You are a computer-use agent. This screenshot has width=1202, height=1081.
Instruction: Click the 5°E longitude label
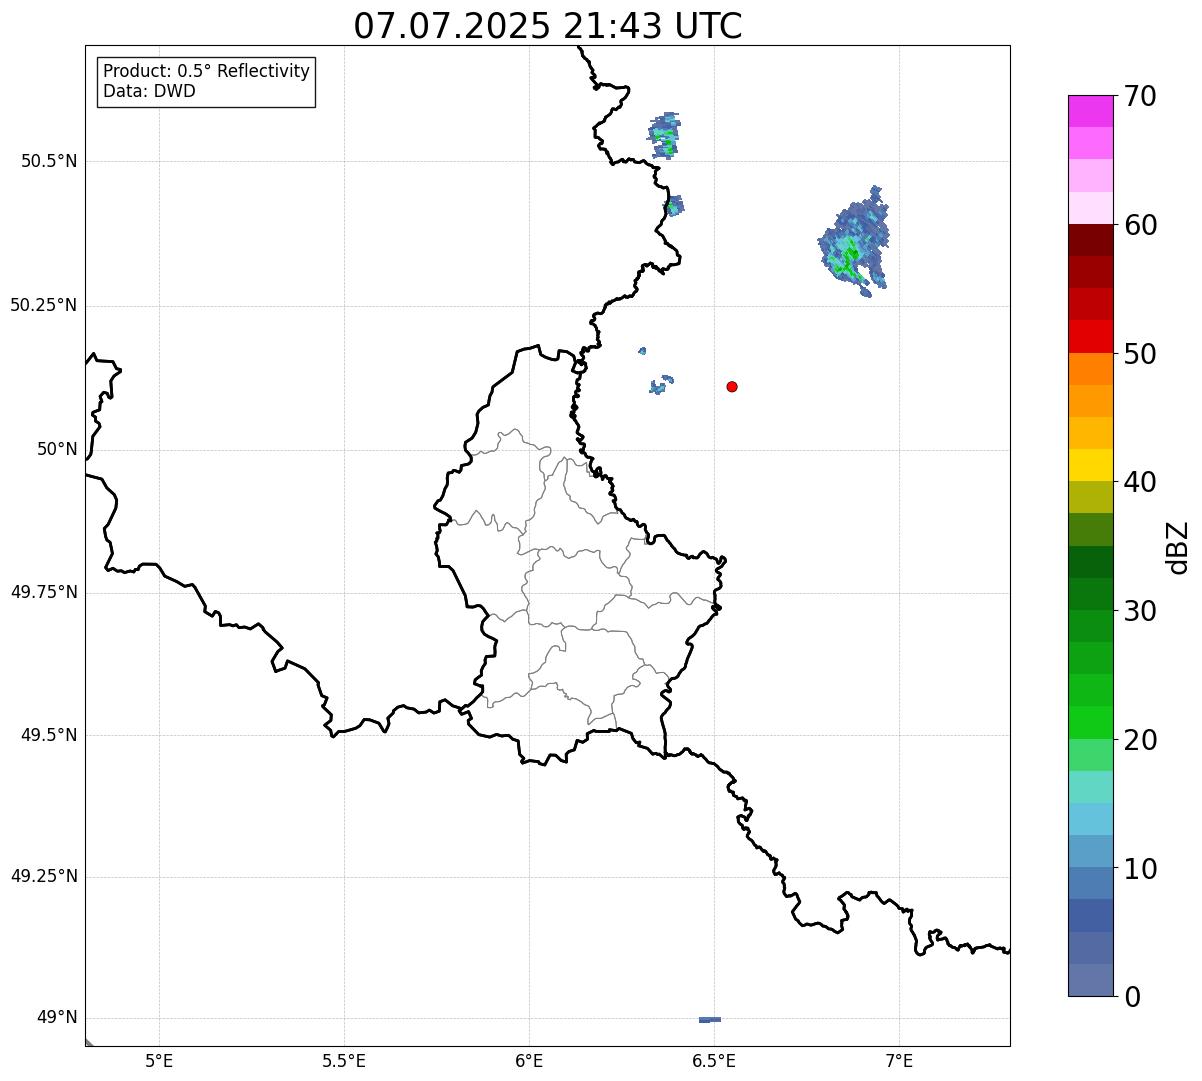tap(159, 1061)
